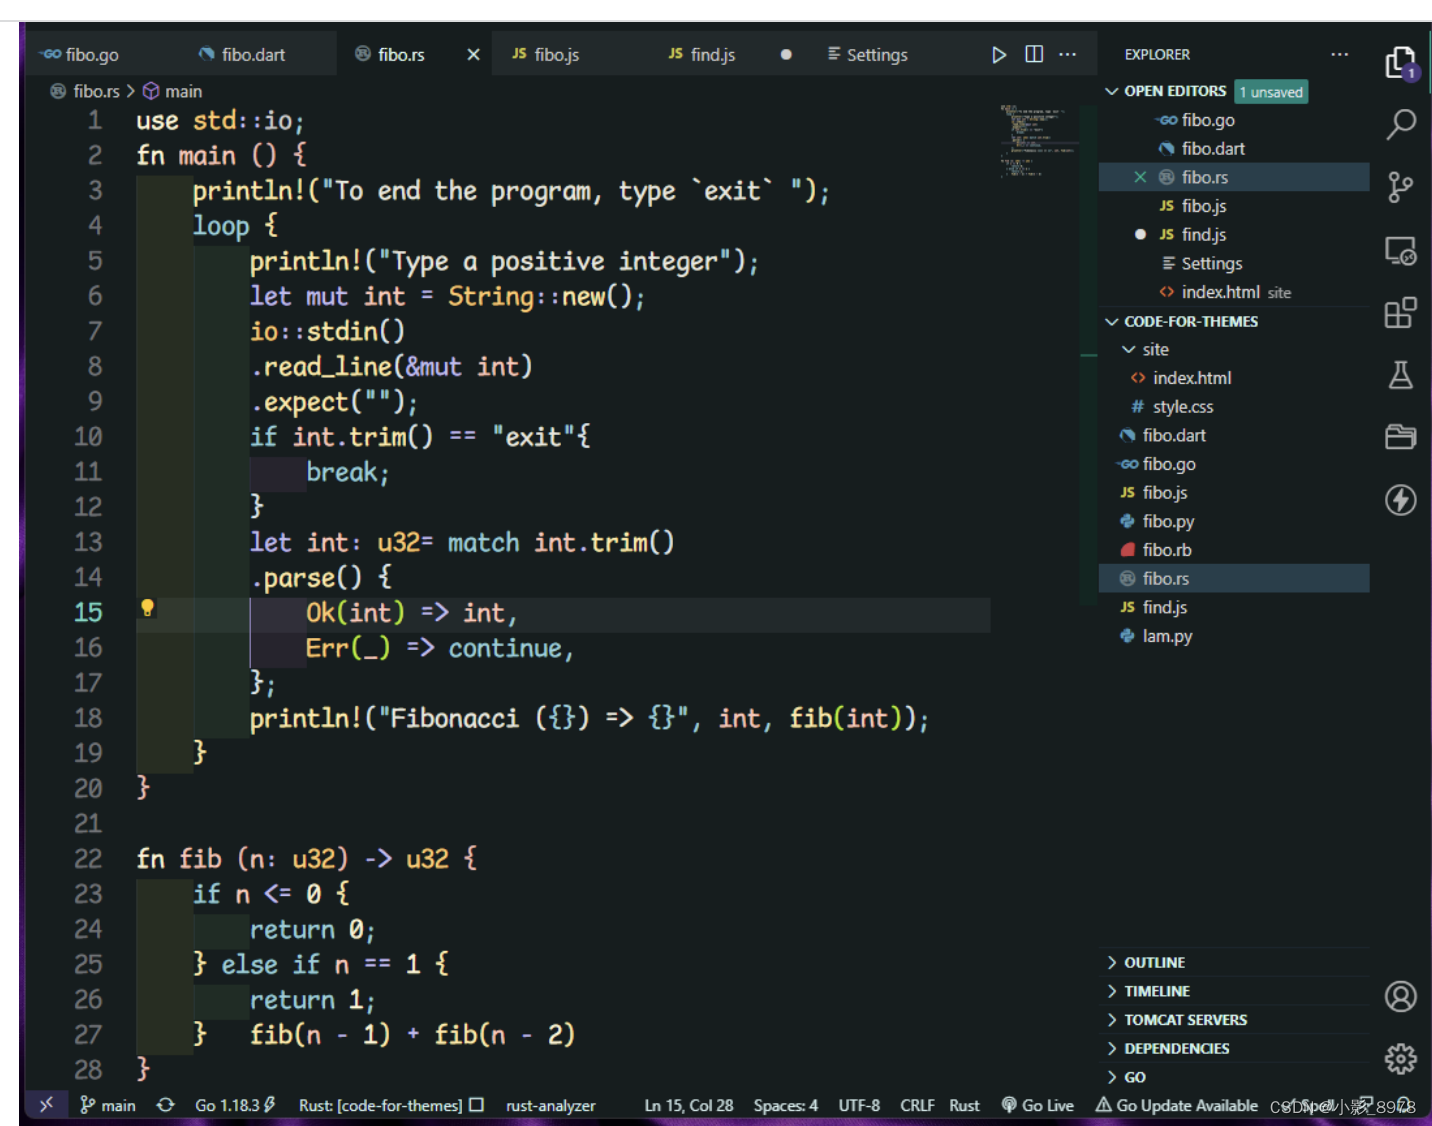Open the Extensions view
Screen dimensions: 1432x1126
[1400, 314]
